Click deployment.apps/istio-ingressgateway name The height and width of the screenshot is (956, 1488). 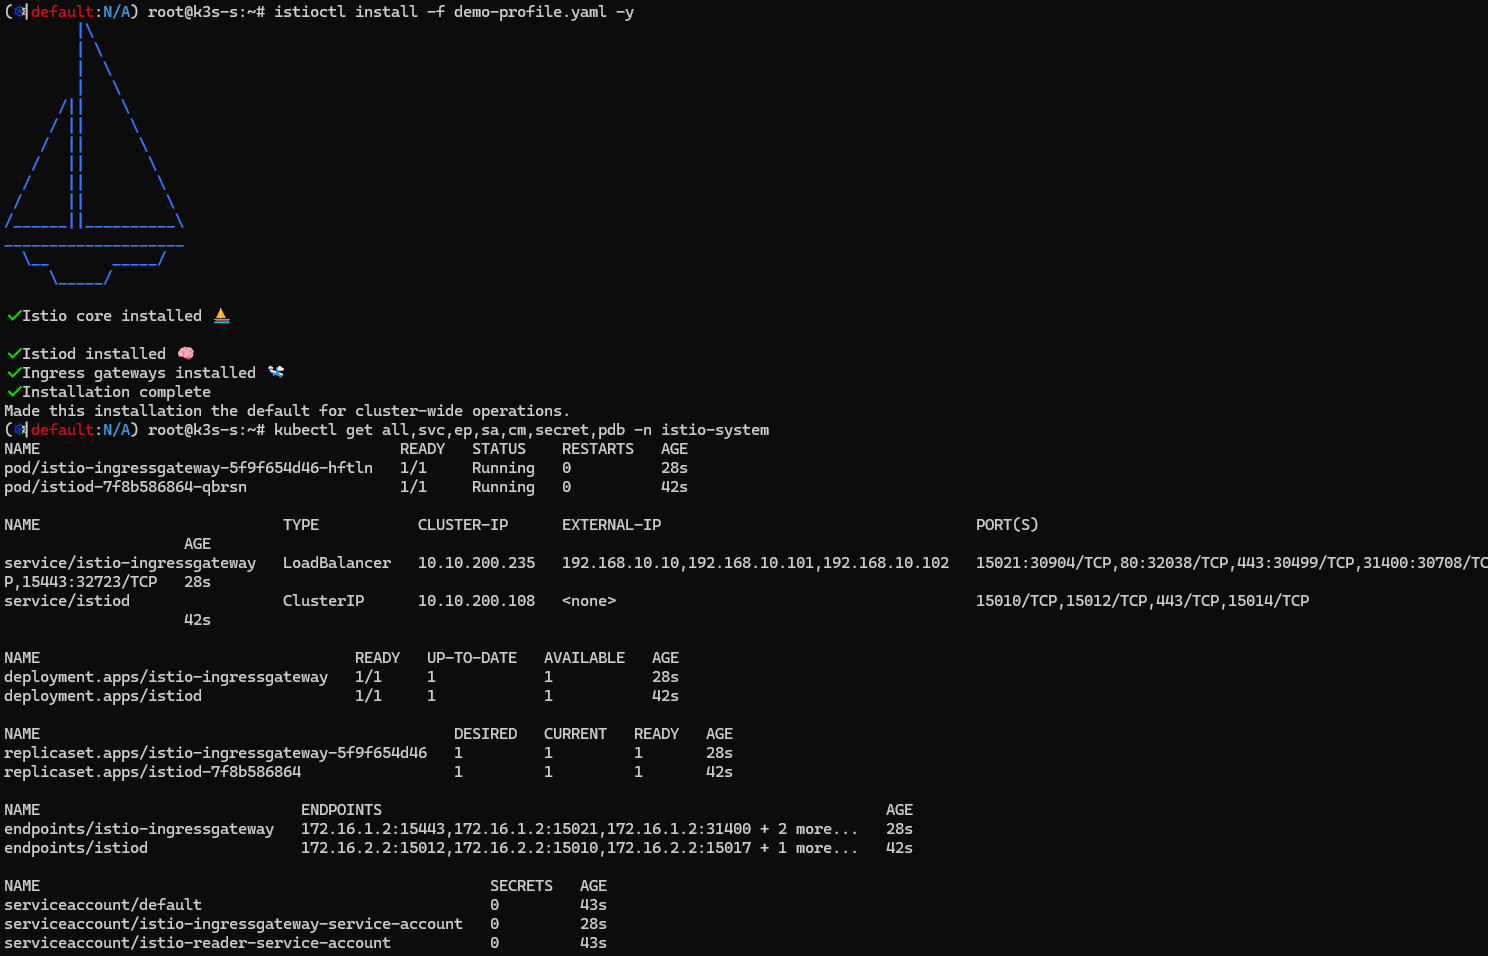coord(166,677)
